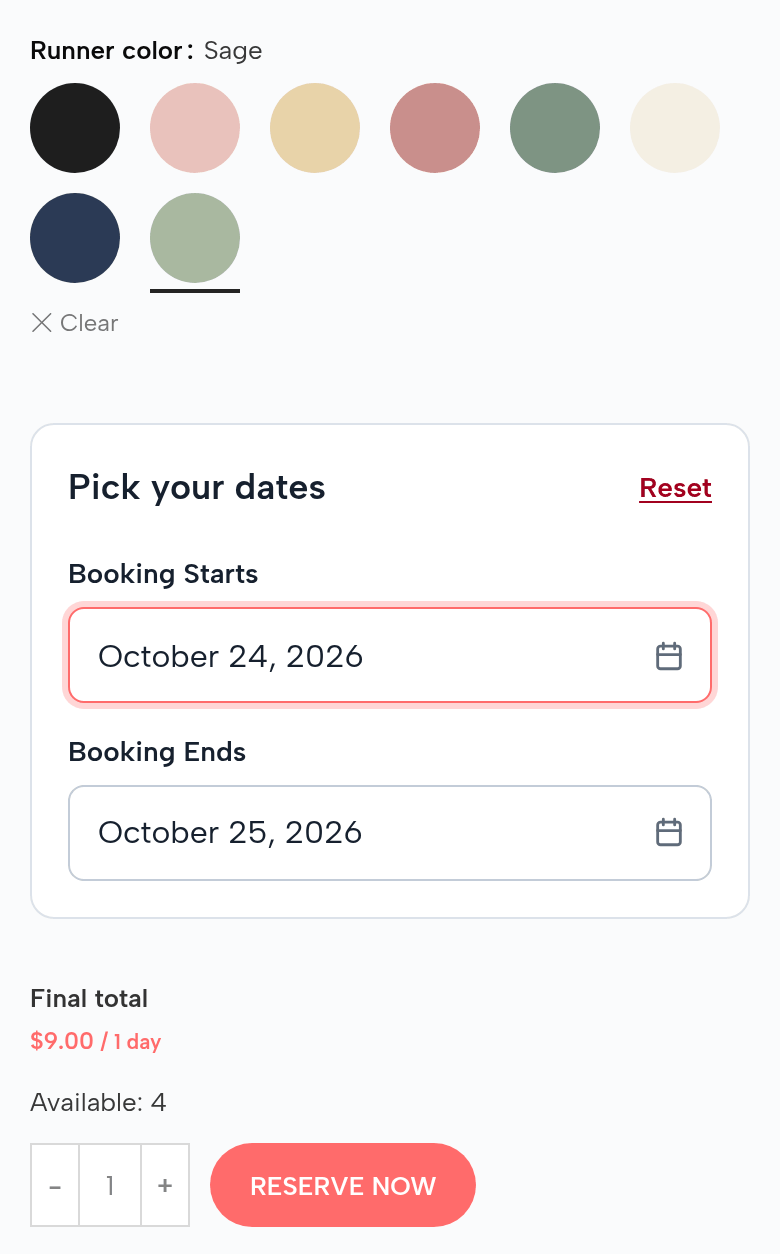Open the Booking Ends date field

[390, 833]
